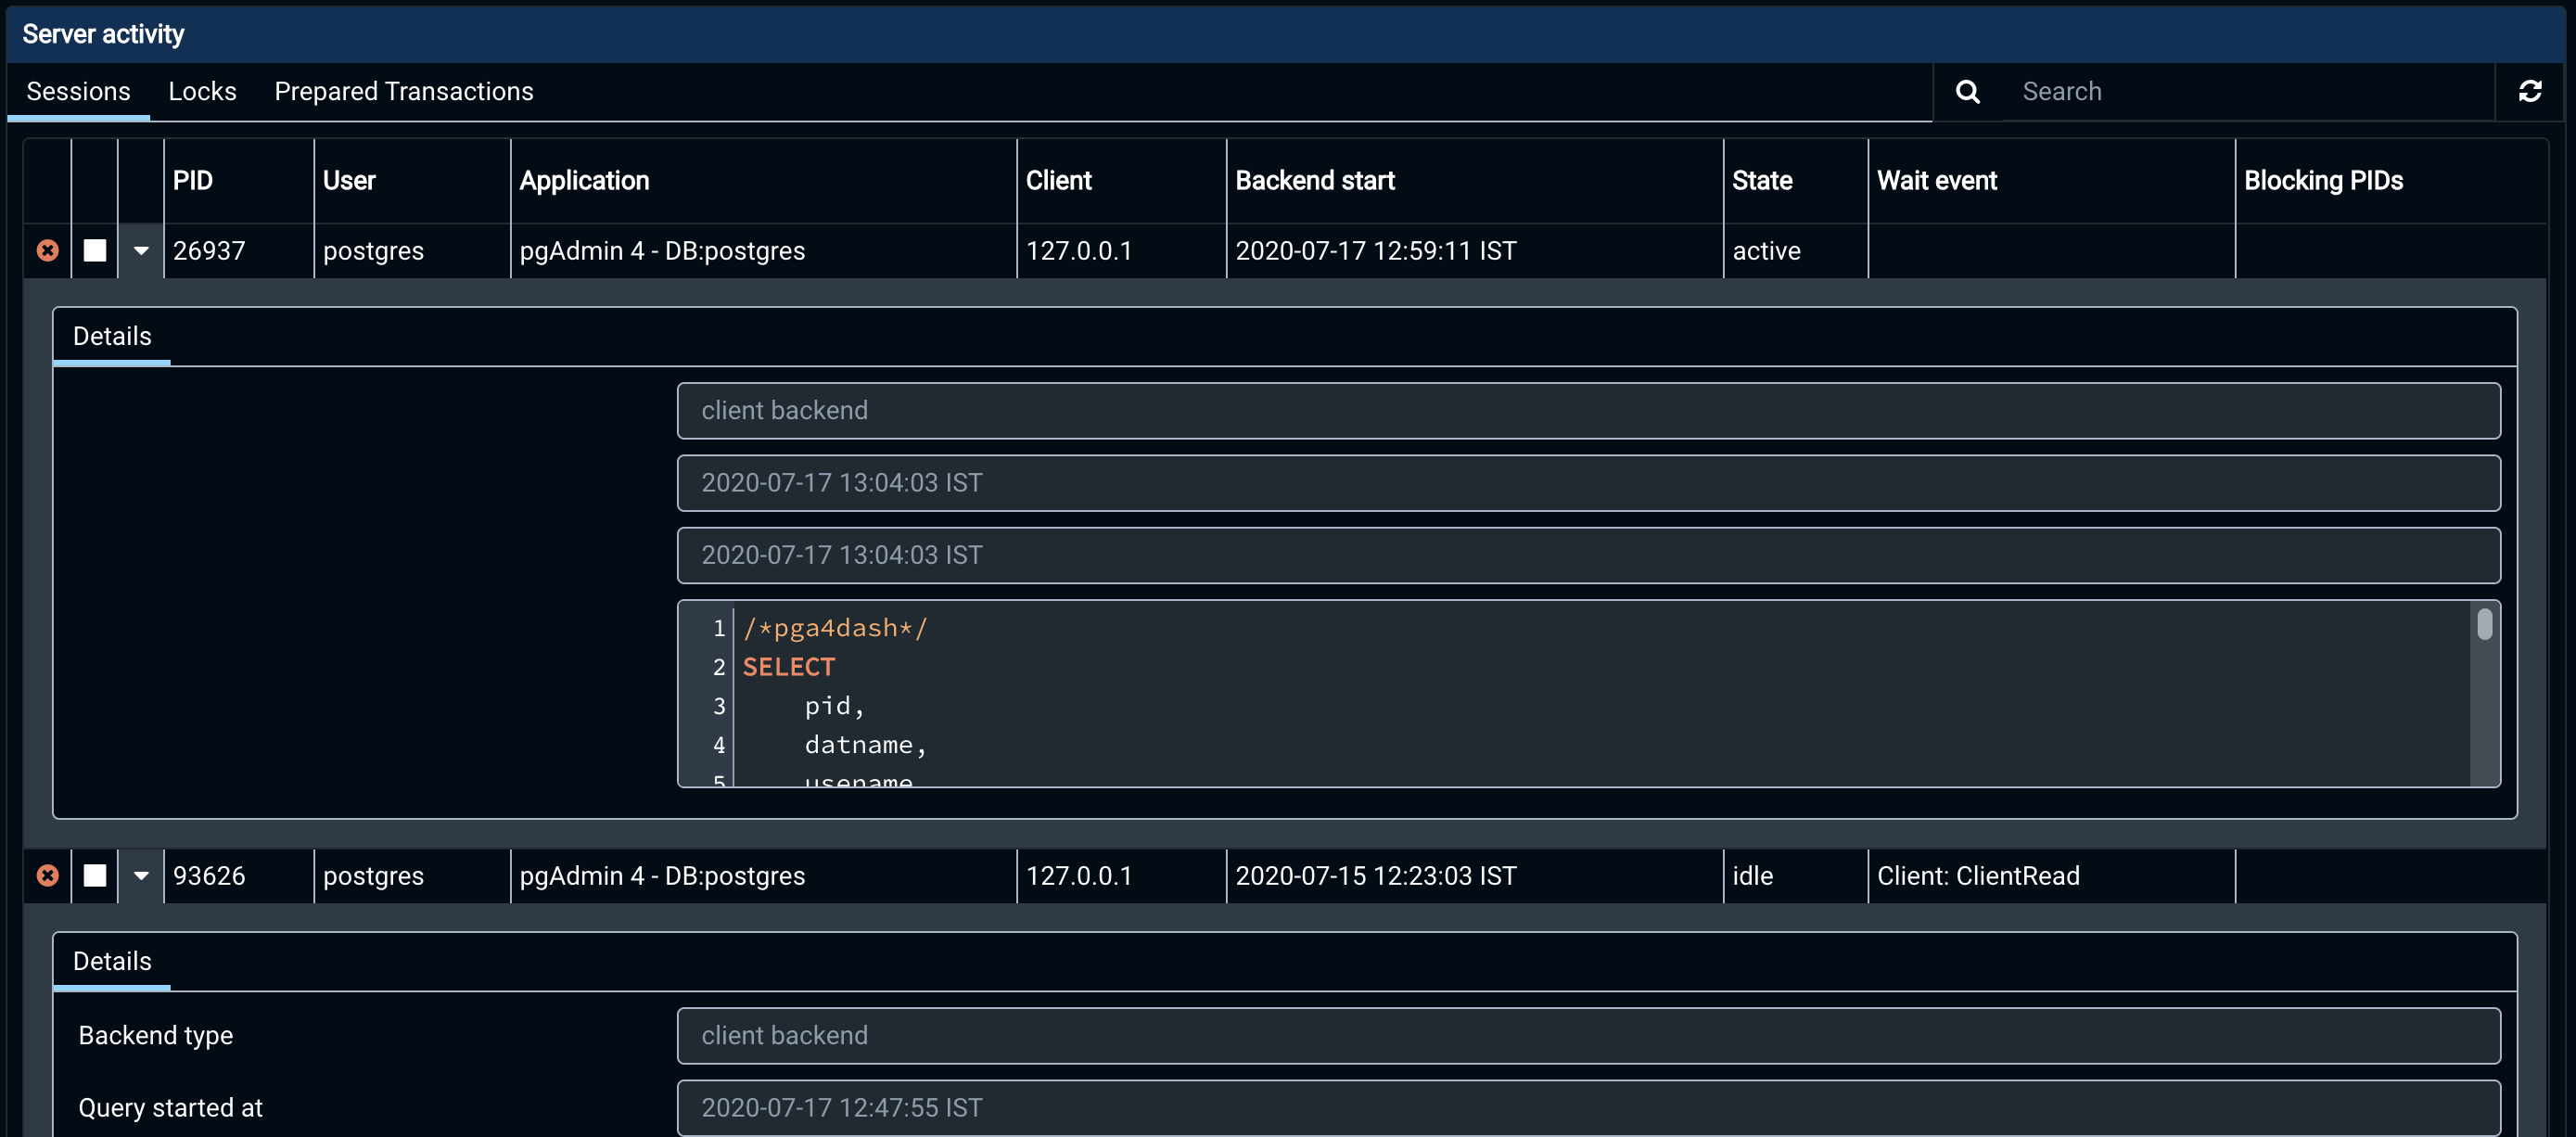Click the first Details tab
The height and width of the screenshot is (1137, 2576).
[112, 337]
